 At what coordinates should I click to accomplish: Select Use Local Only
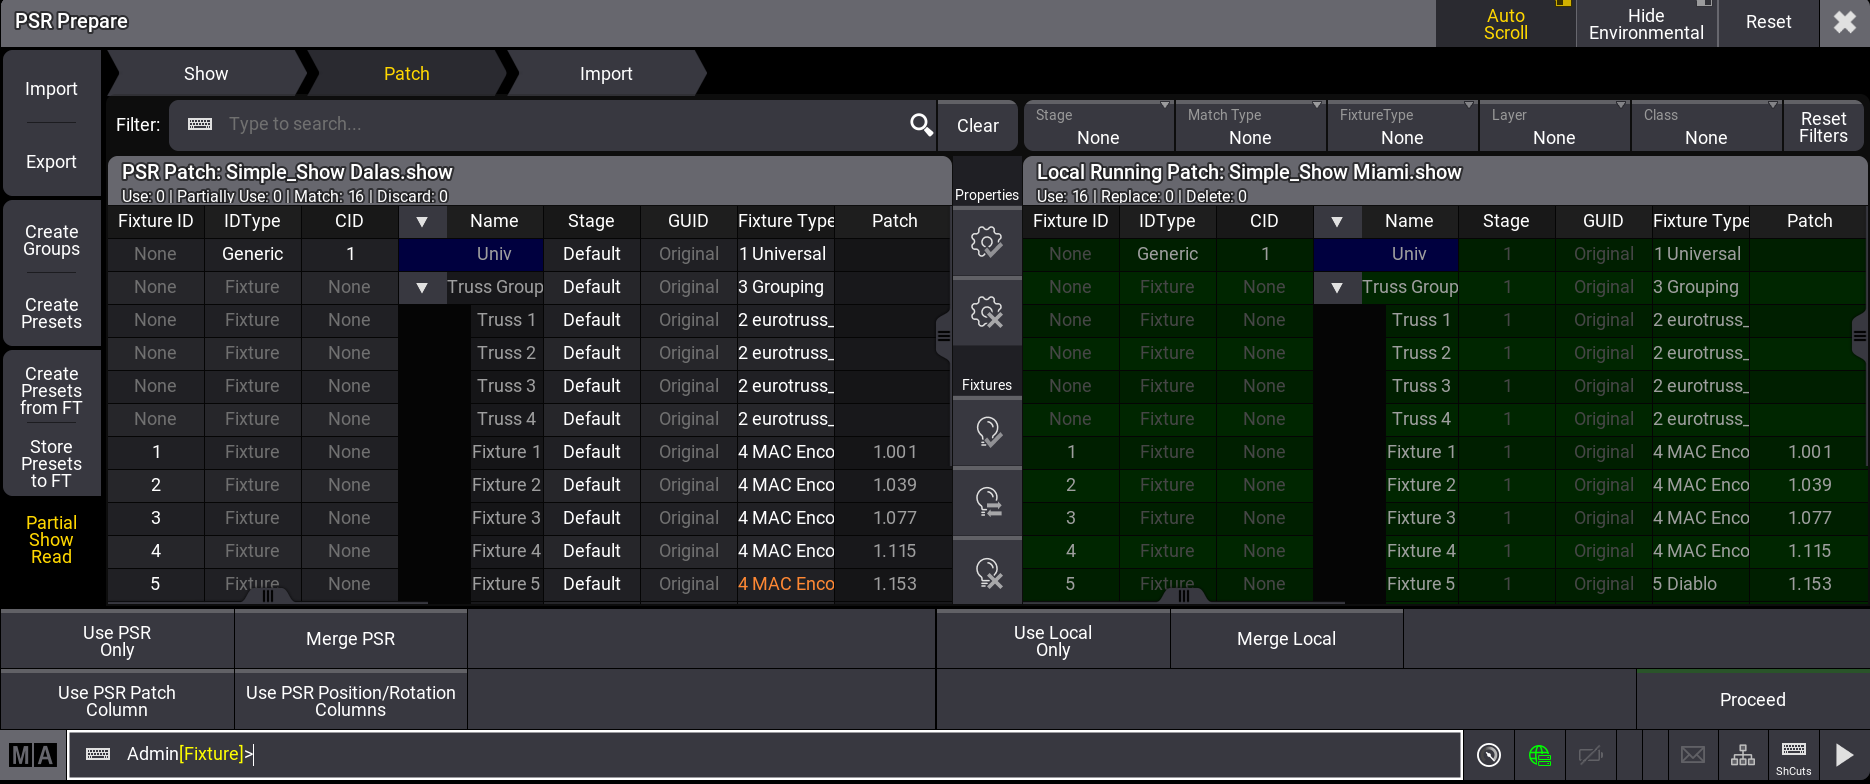tap(1053, 641)
